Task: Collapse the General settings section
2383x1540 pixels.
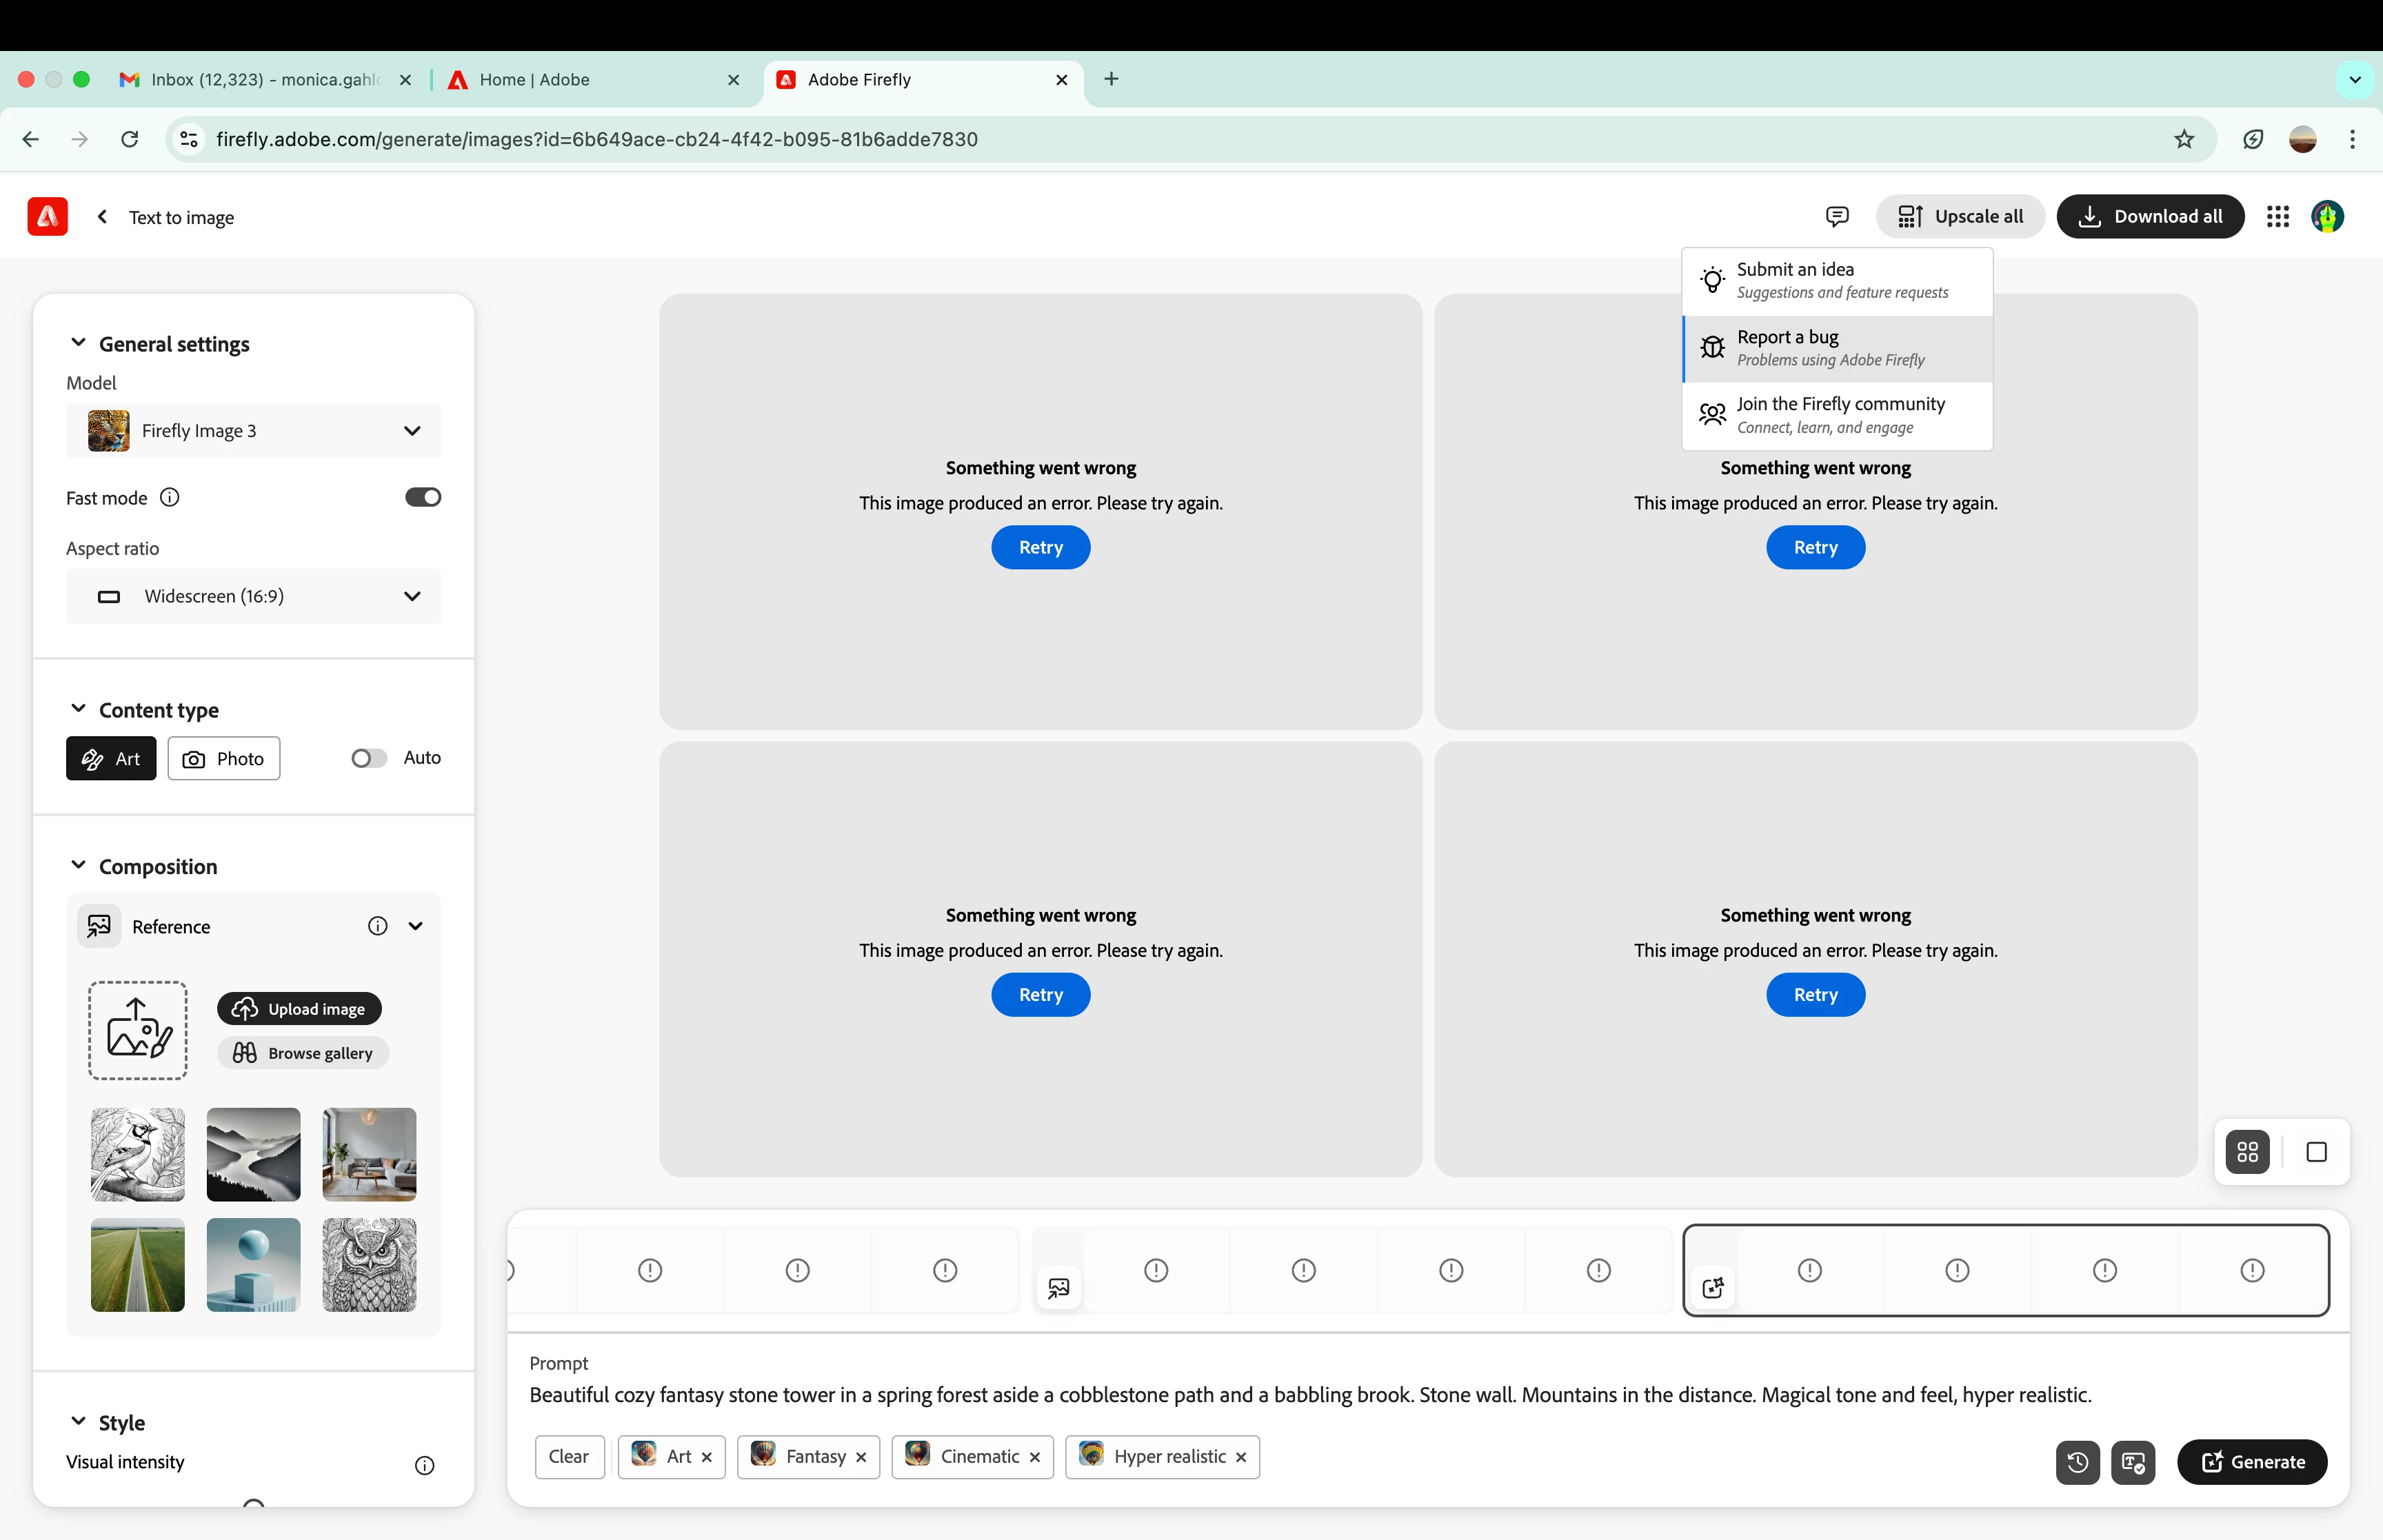Action: (78, 343)
